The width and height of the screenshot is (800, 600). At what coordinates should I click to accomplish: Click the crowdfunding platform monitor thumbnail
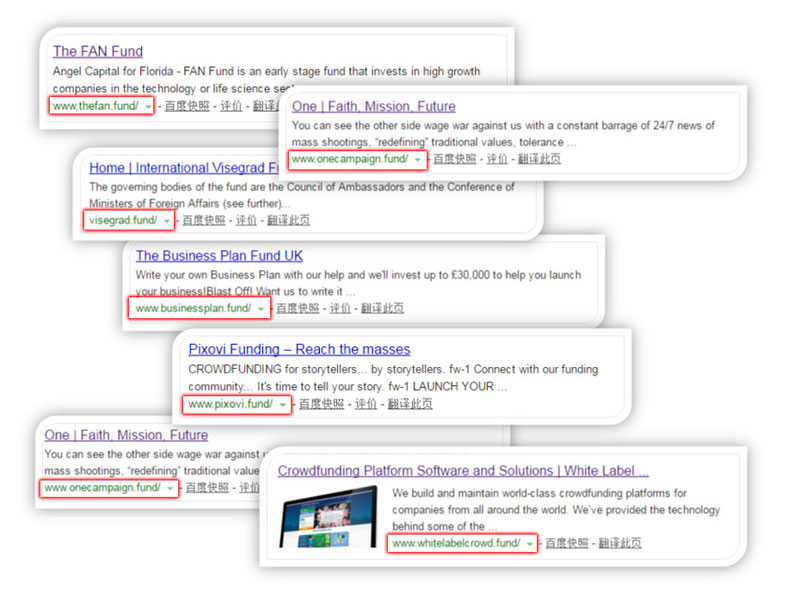[328, 517]
